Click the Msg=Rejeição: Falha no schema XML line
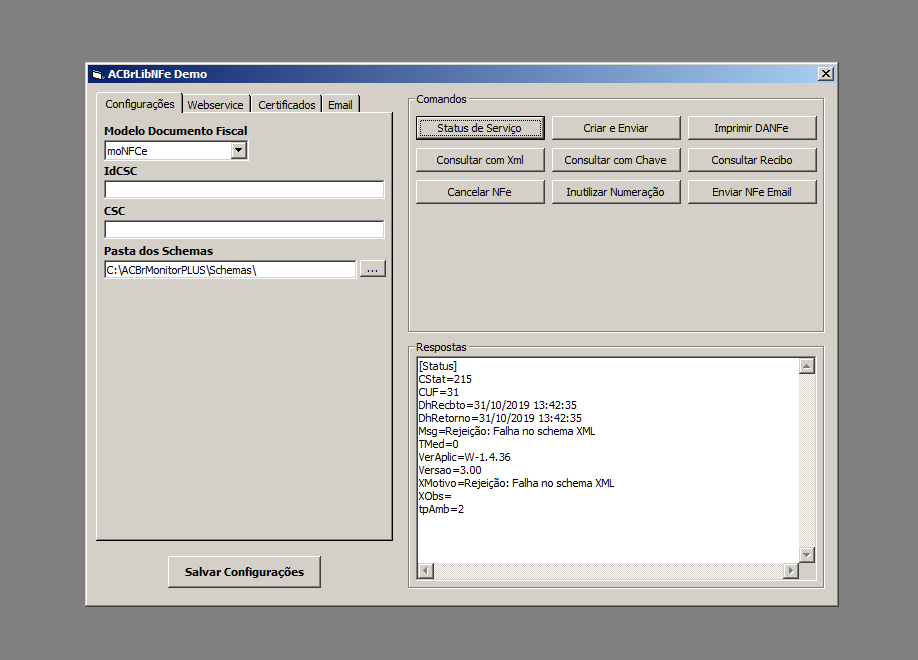The height and width of the screenshot is (660, 918). coord(506,431)
